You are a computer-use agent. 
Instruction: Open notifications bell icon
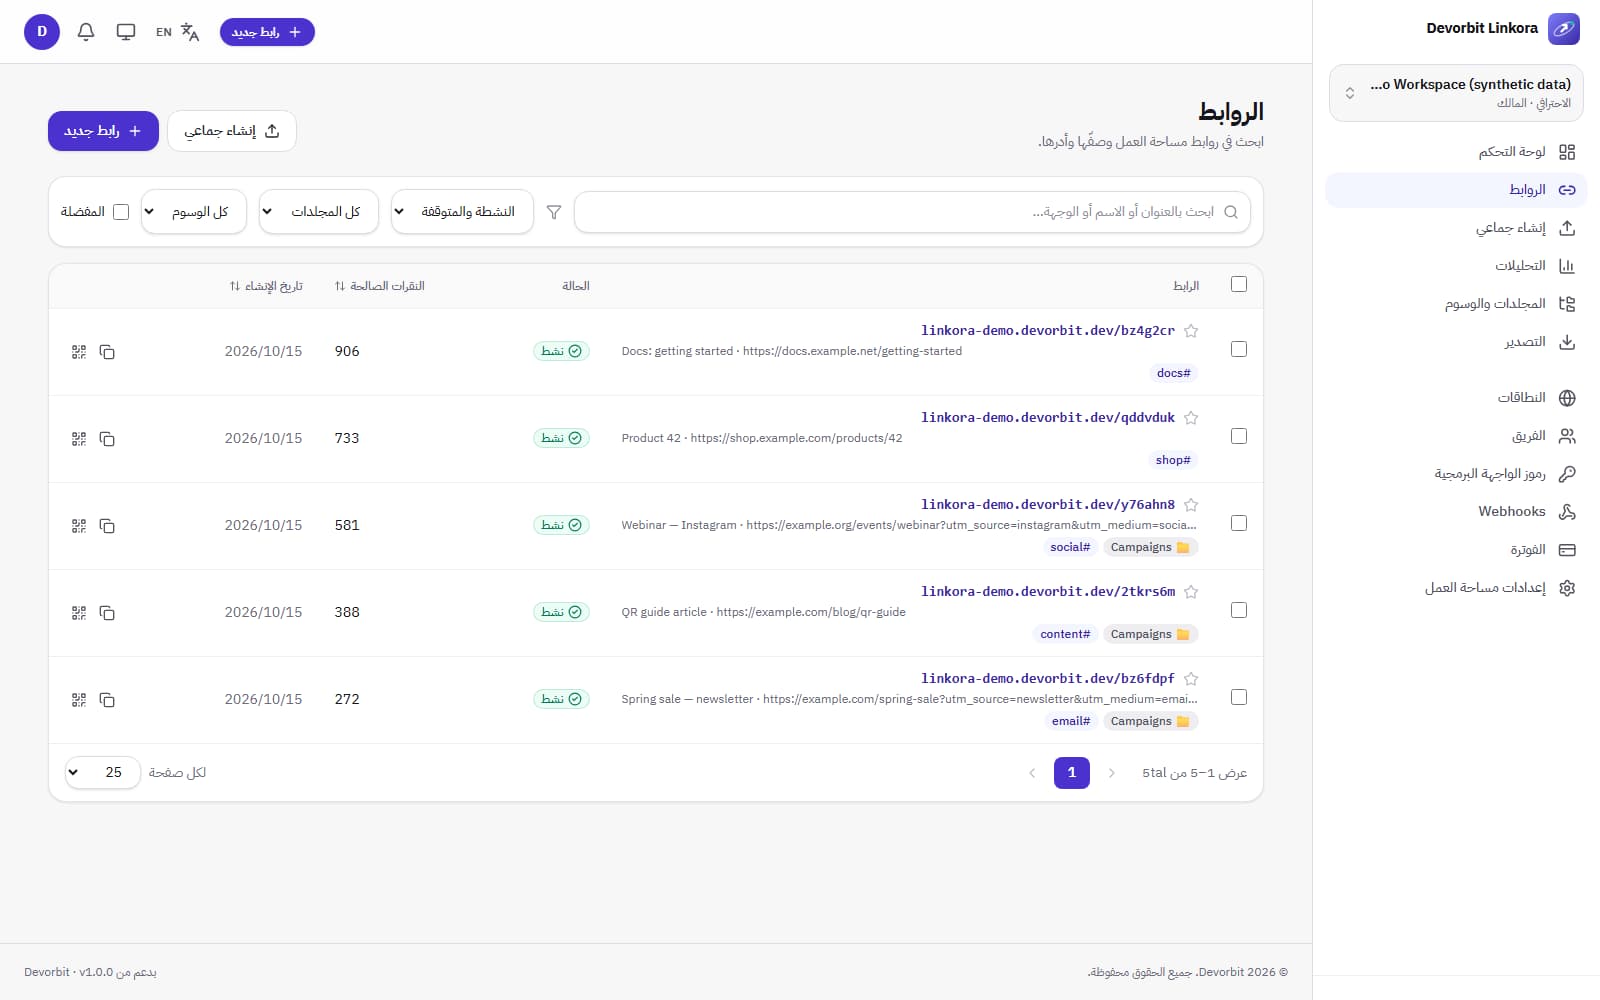pos(86,32)
